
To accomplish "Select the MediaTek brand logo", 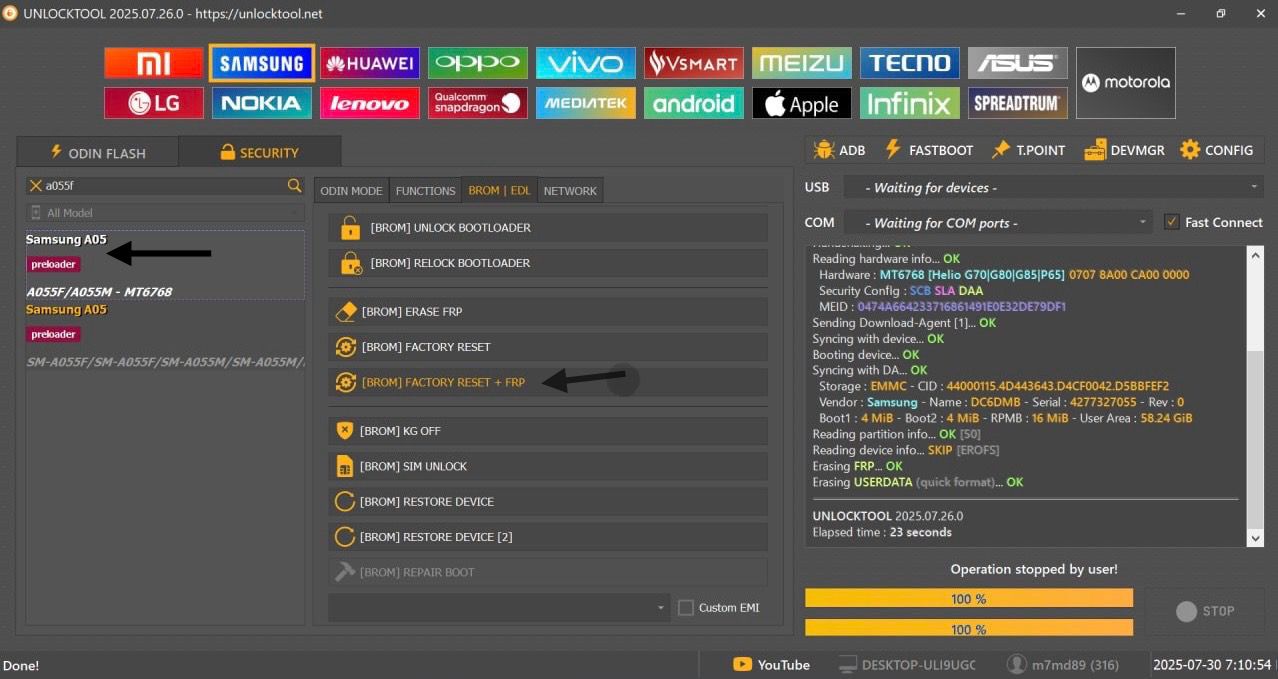I will 586,103.
